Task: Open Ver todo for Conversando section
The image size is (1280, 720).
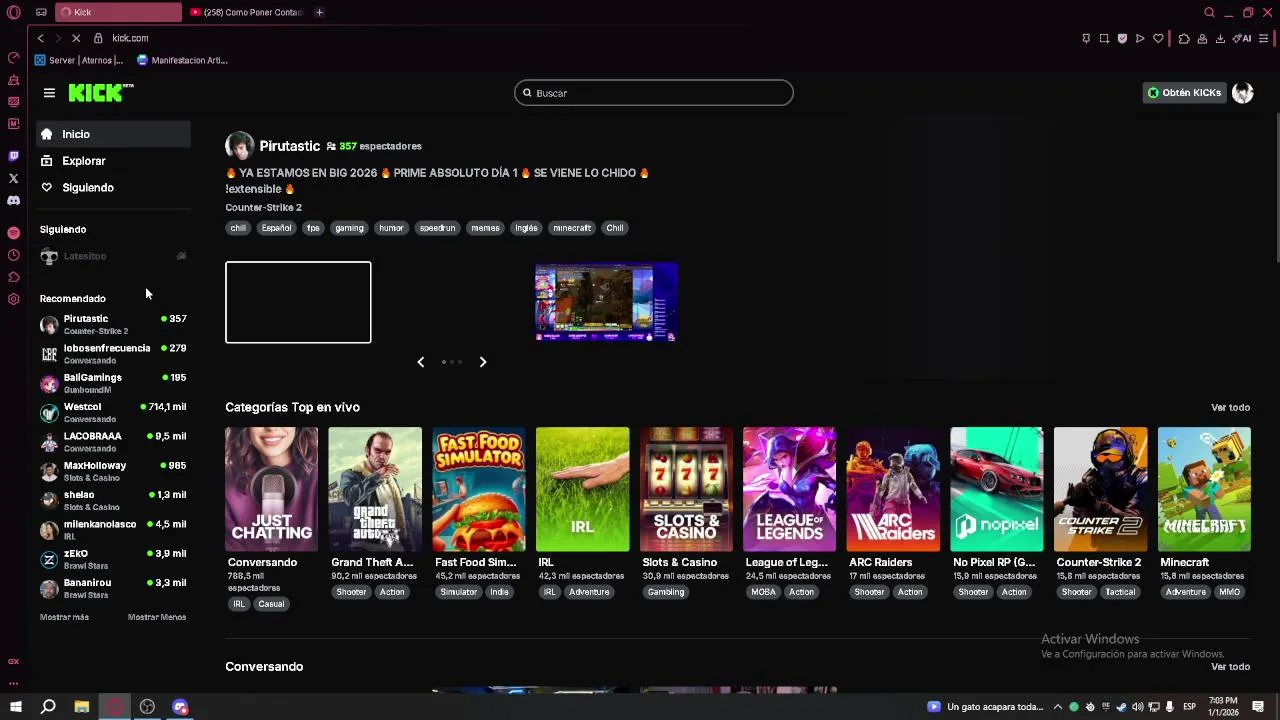Action: [x=1230, y=667]
